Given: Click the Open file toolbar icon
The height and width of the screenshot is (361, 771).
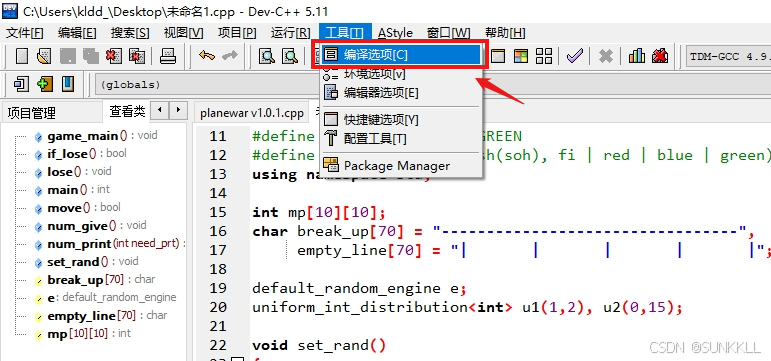Looking at the screenshot, I should coord(44,56).
